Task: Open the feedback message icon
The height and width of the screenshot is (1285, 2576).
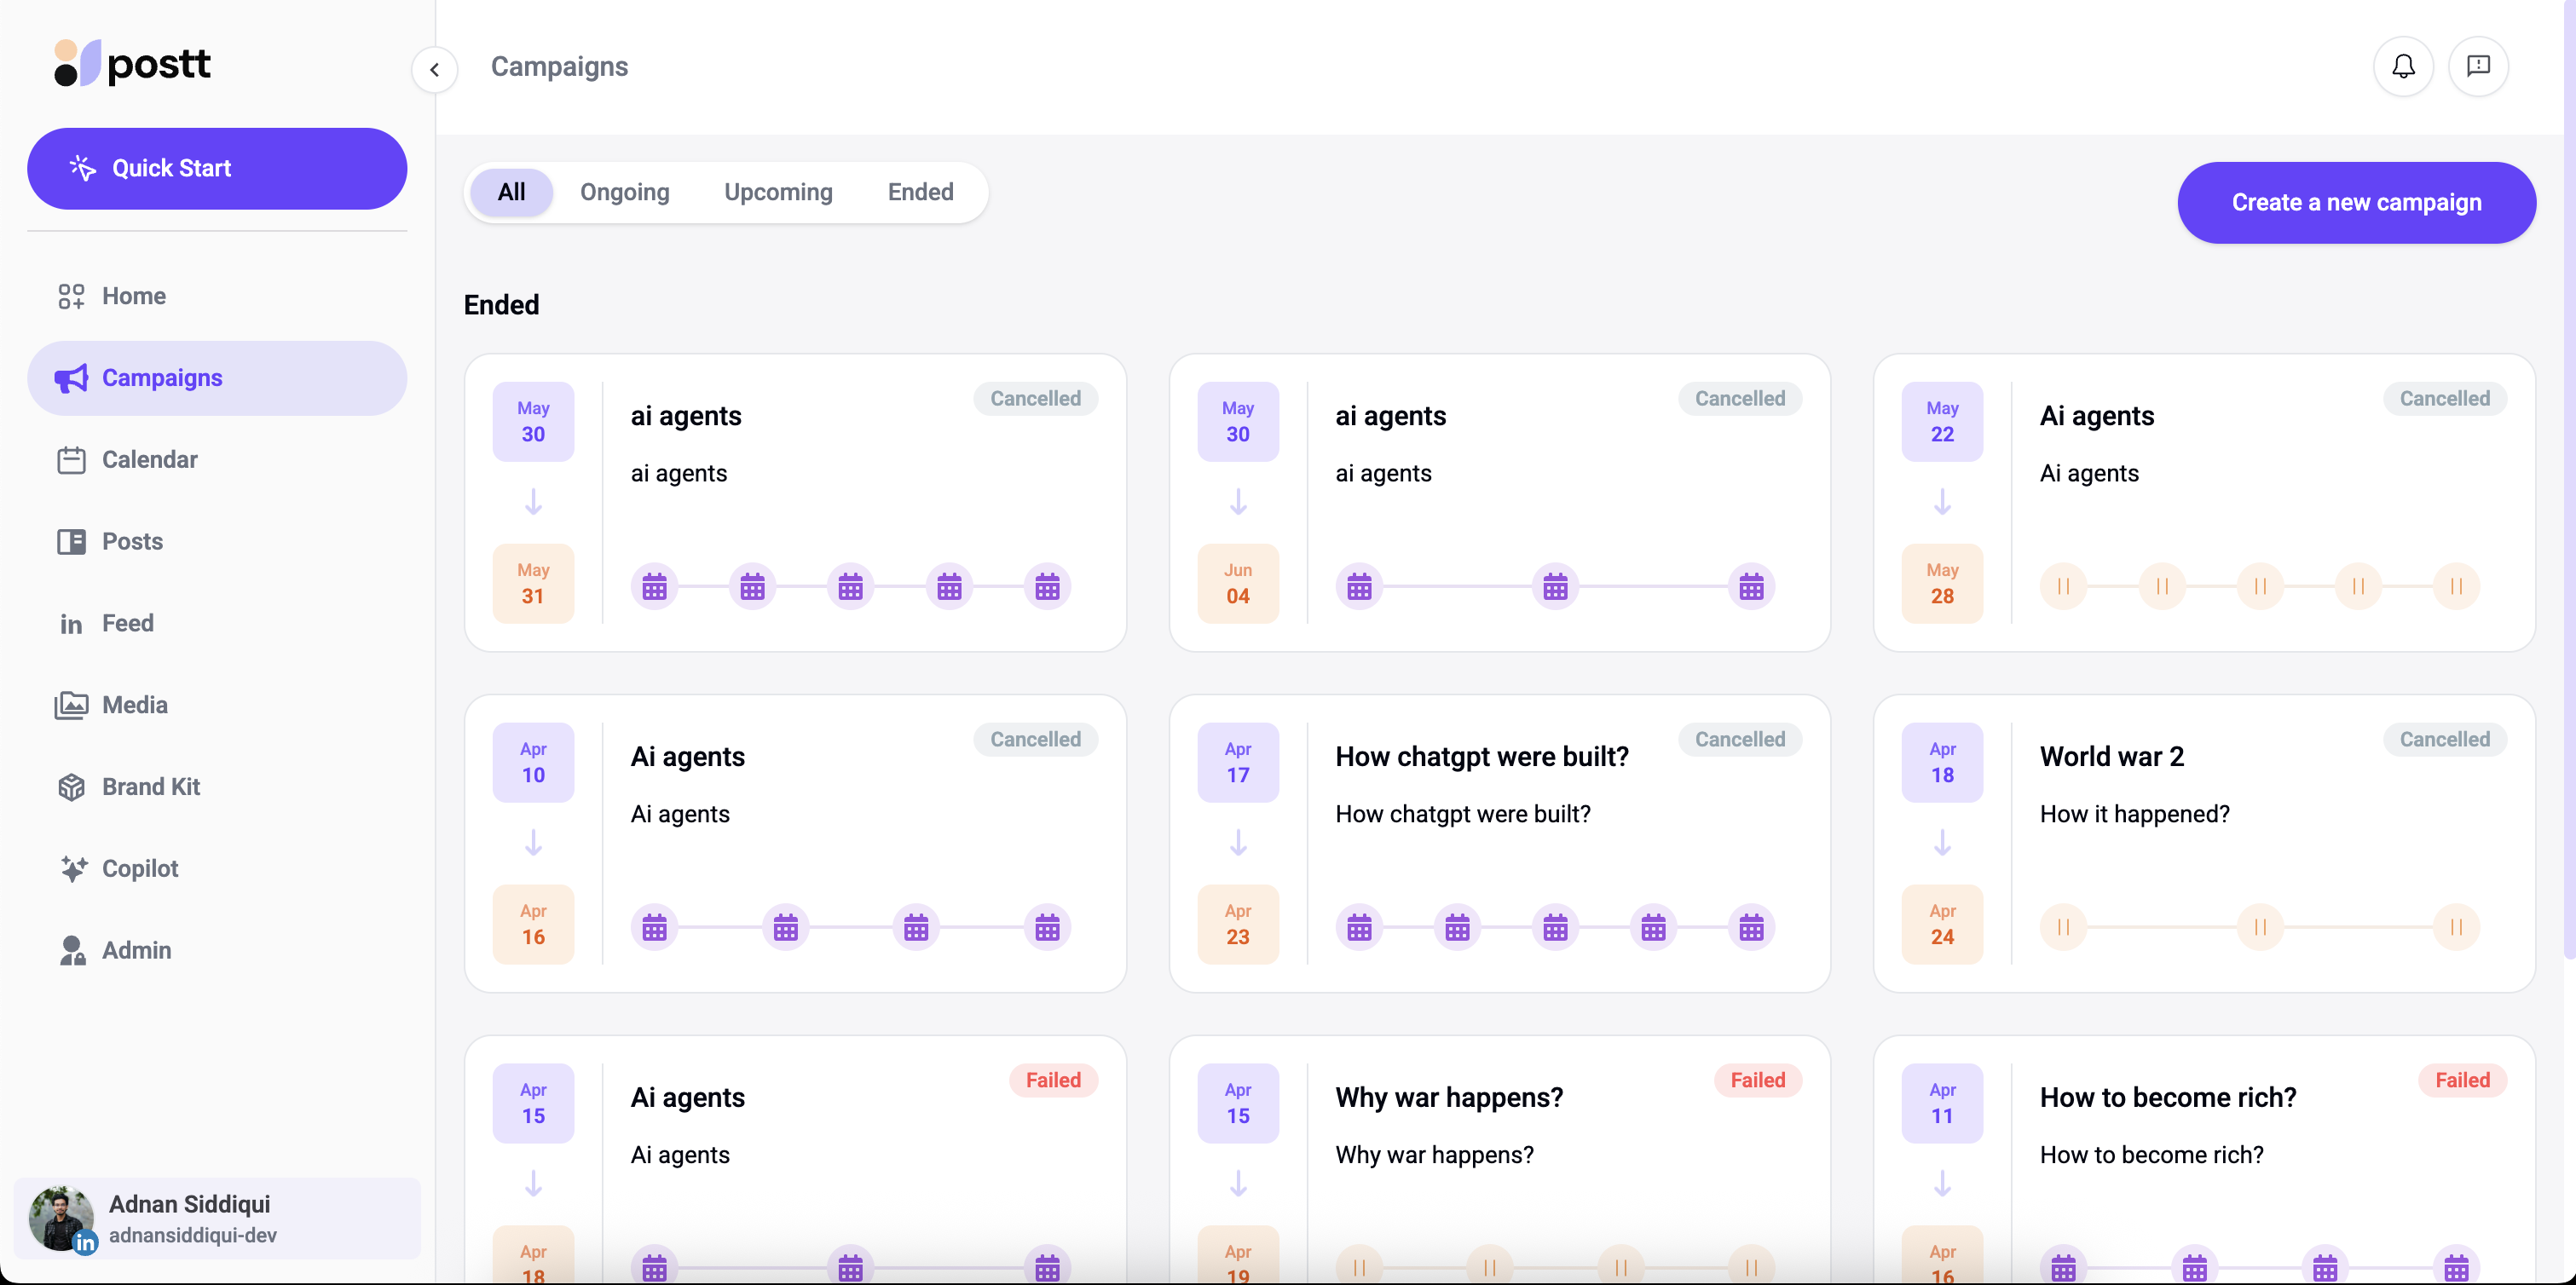Action: (x=2477, y=66)
